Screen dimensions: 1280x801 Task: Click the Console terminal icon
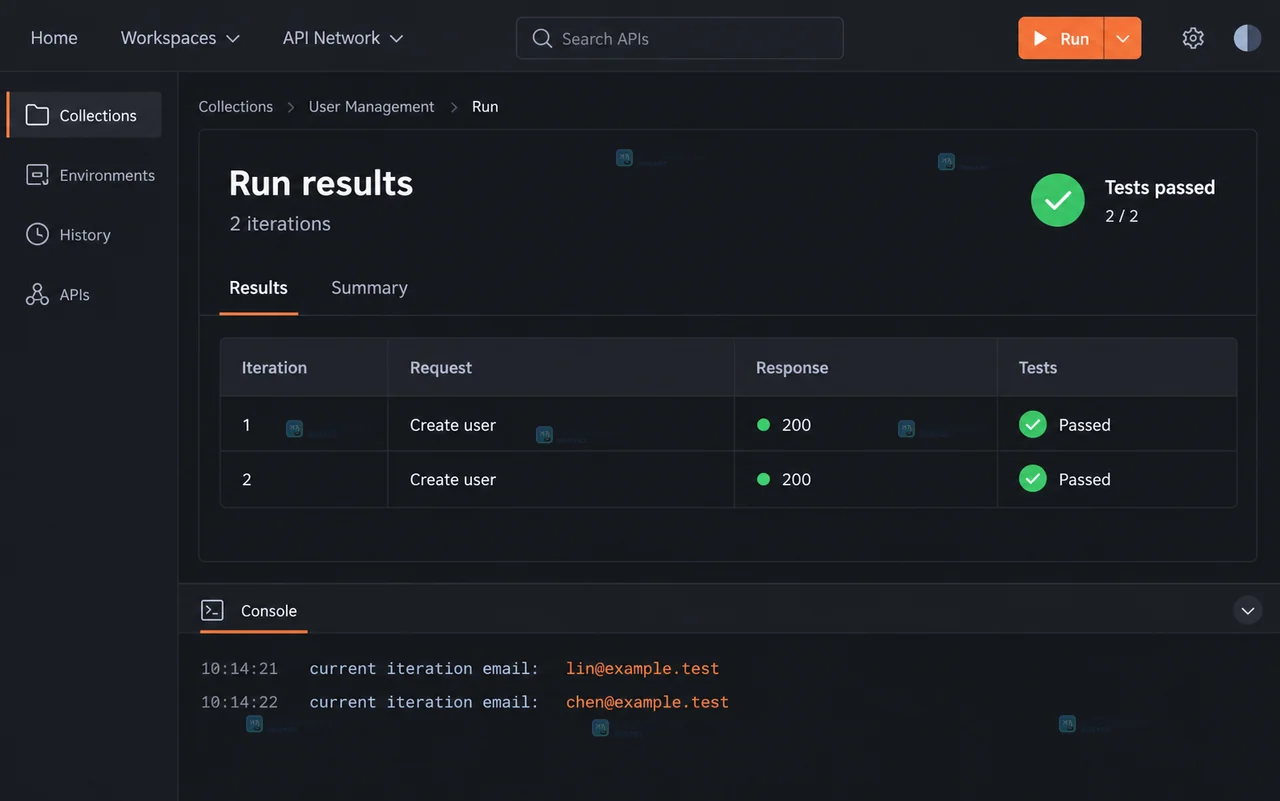tap(212, 610)
